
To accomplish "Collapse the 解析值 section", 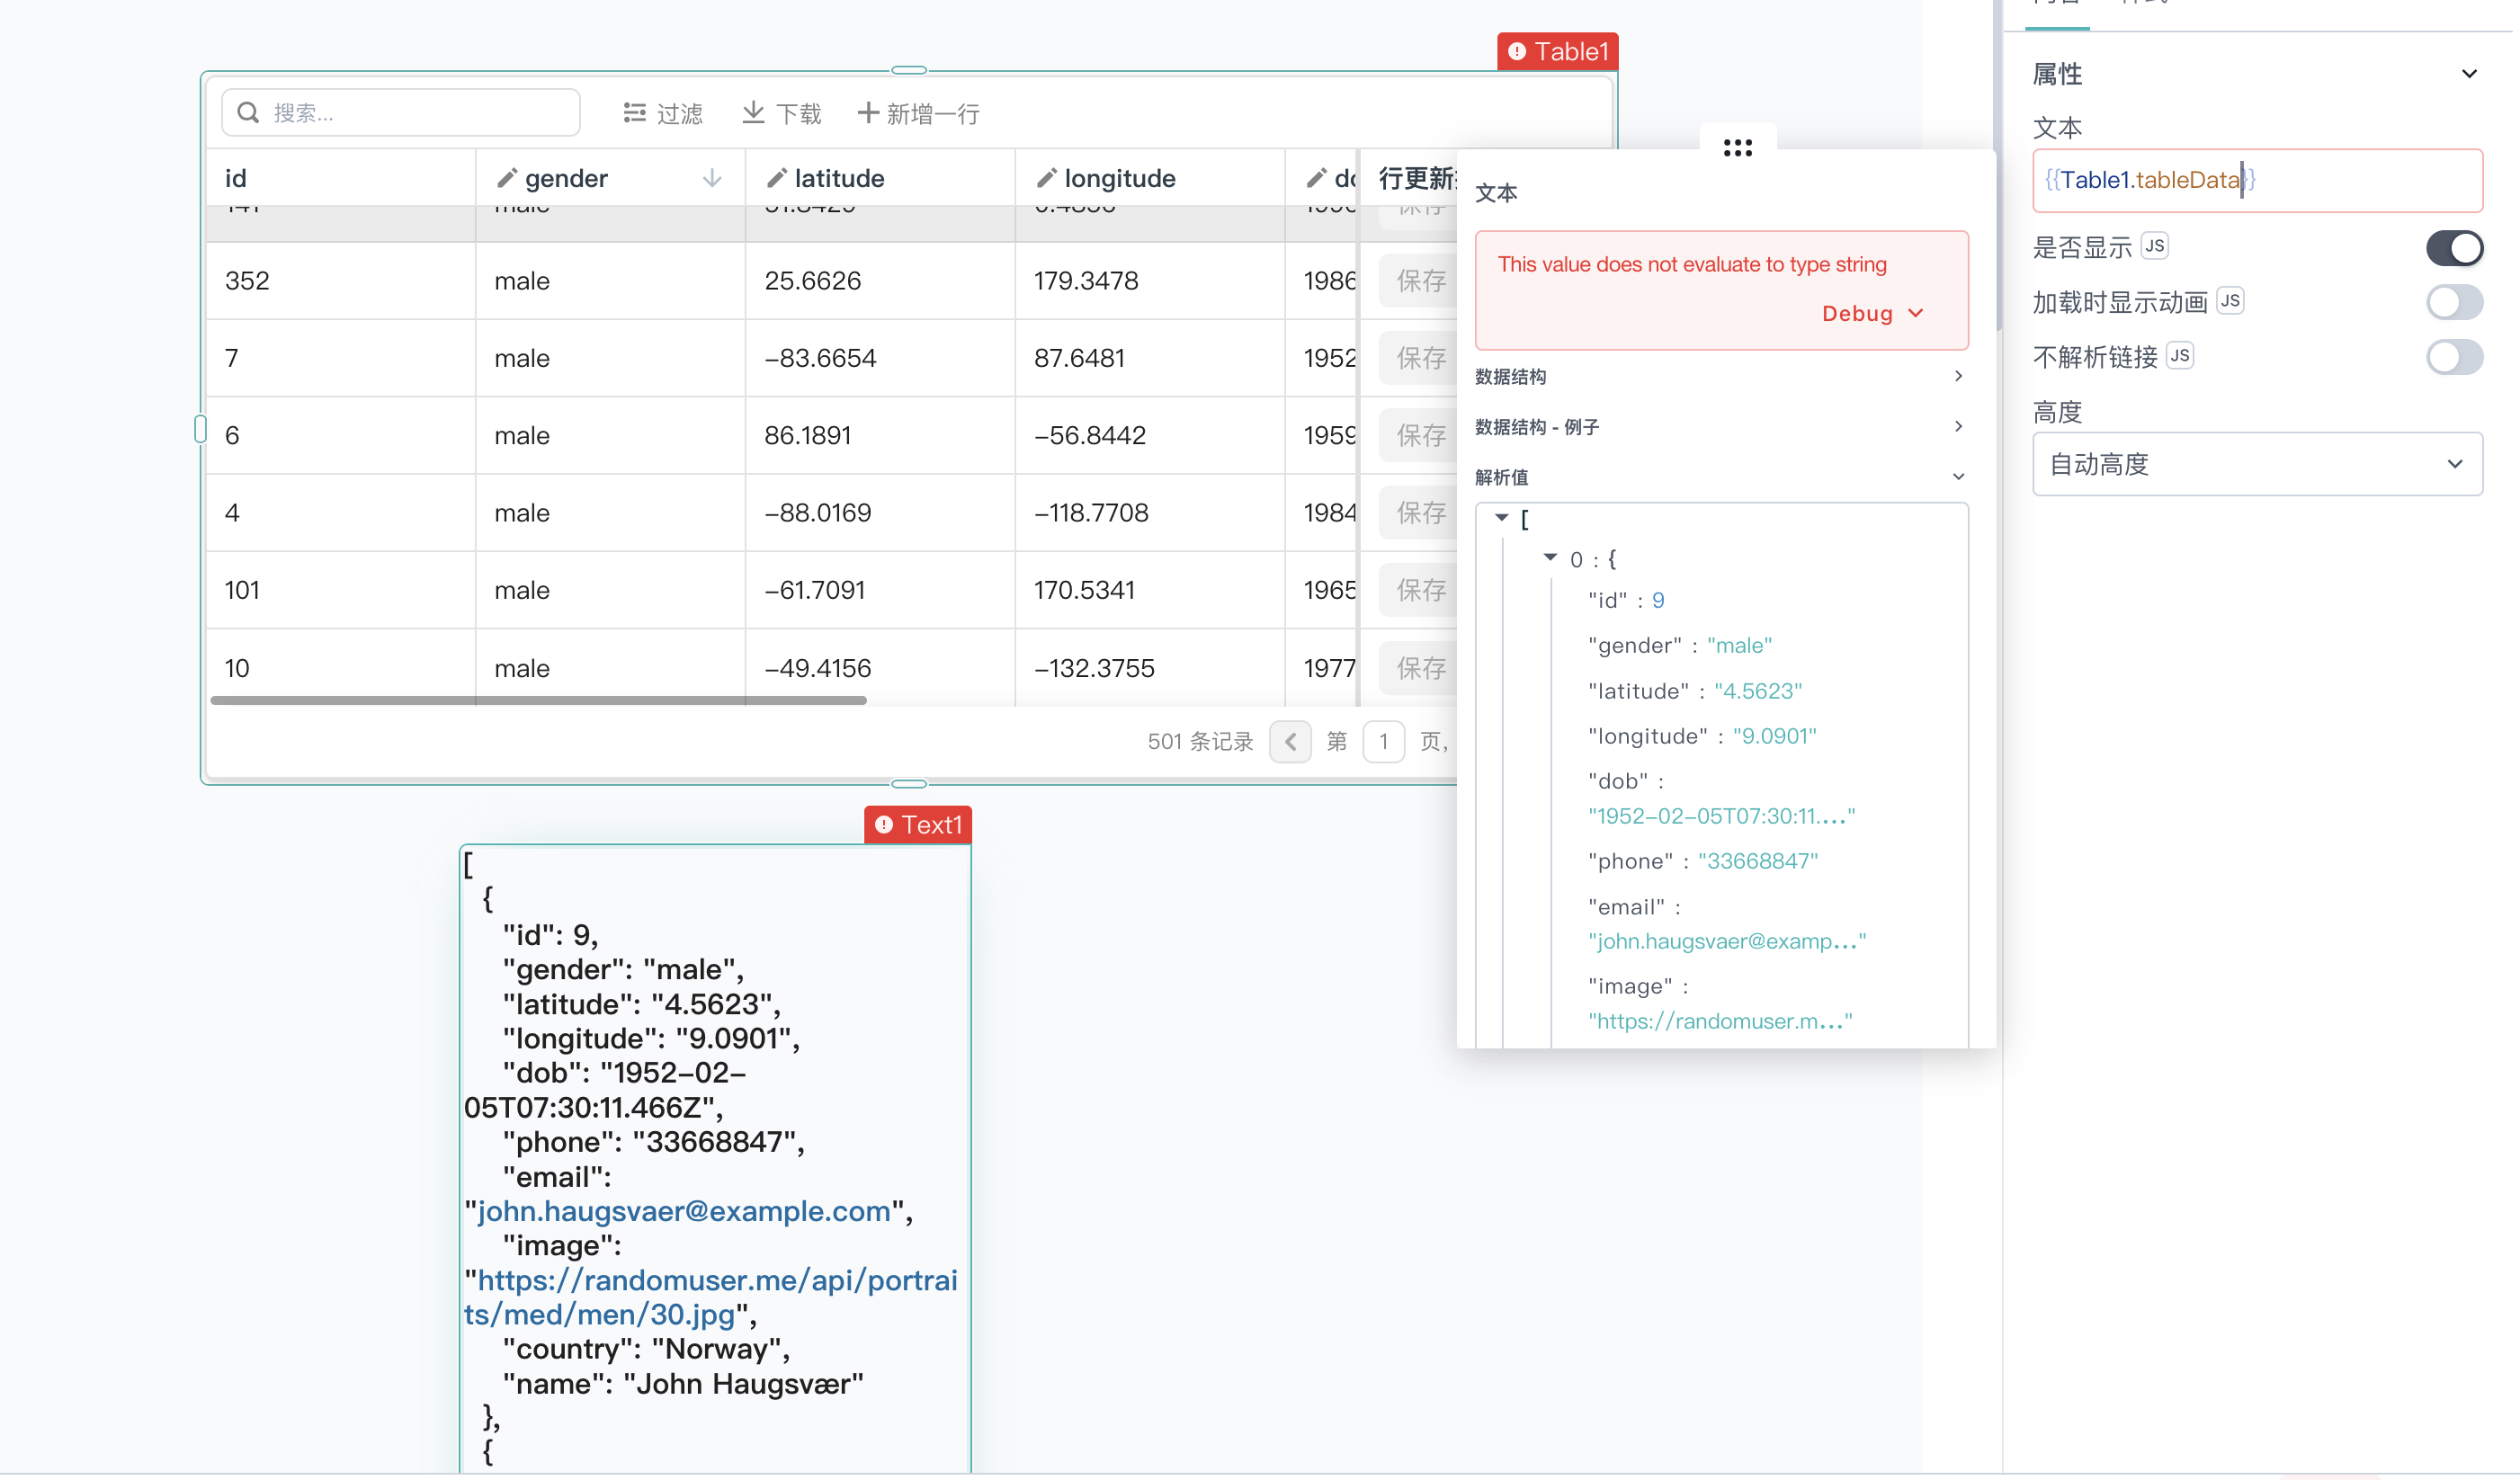I will point(1721,477).
